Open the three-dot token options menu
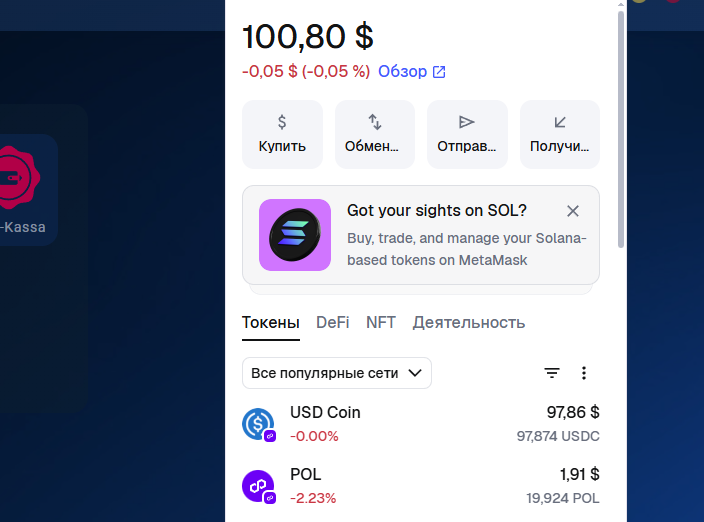This screenshot has height=522, width=704. point(584,373)
